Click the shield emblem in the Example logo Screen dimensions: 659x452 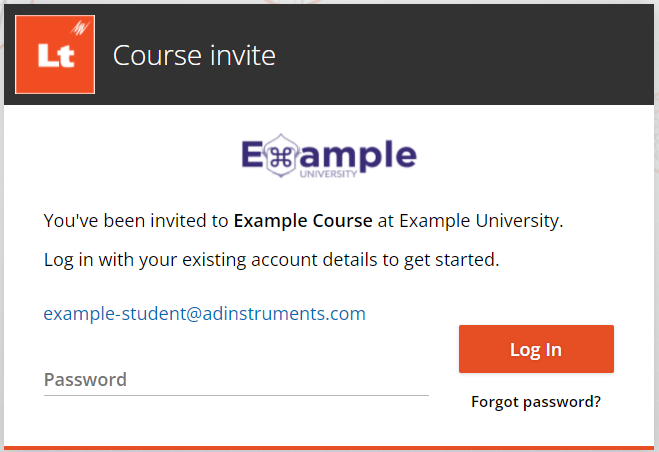pos(281,156)
